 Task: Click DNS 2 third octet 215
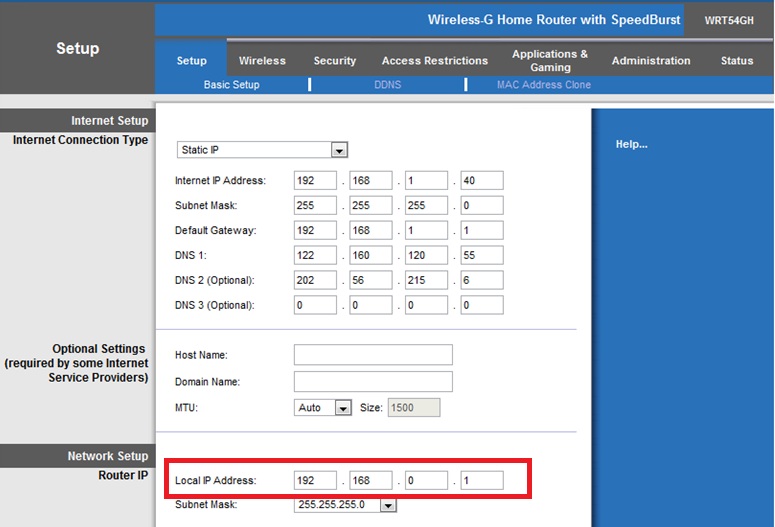427,280
